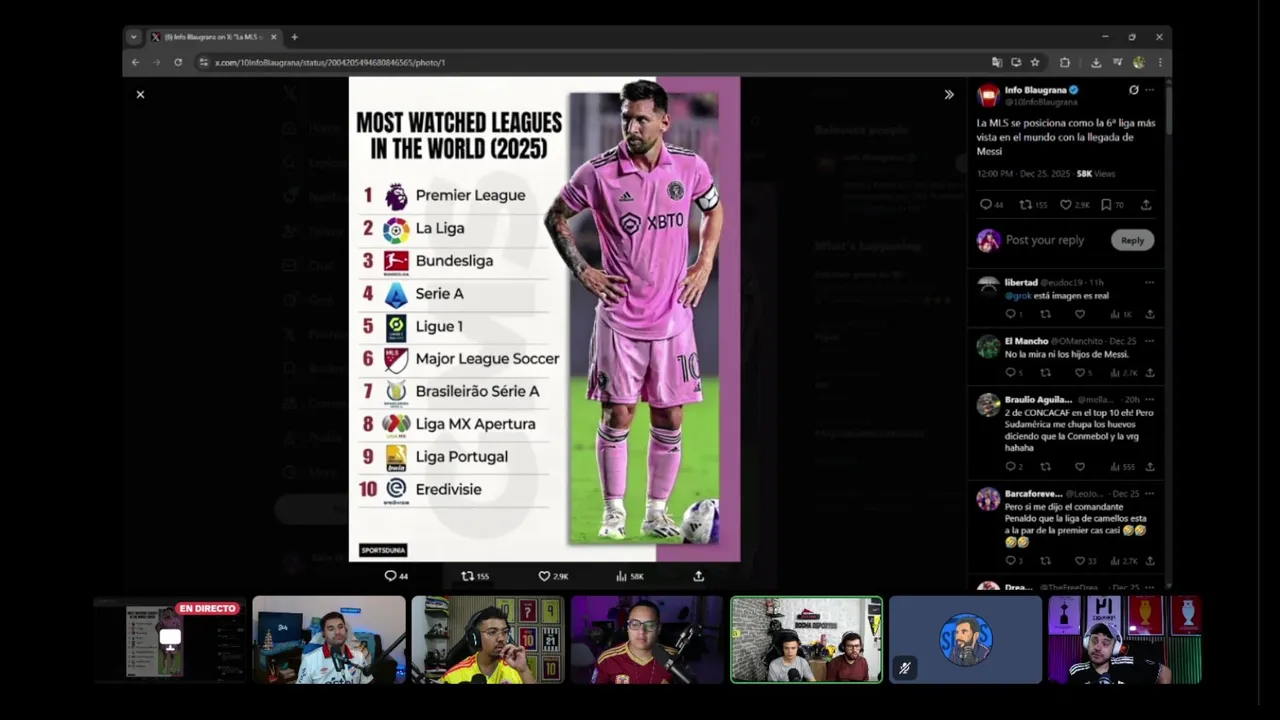1280x720 pixels.
Task: Click the reply icon under libertad's comment
Action: [1011, 314]
